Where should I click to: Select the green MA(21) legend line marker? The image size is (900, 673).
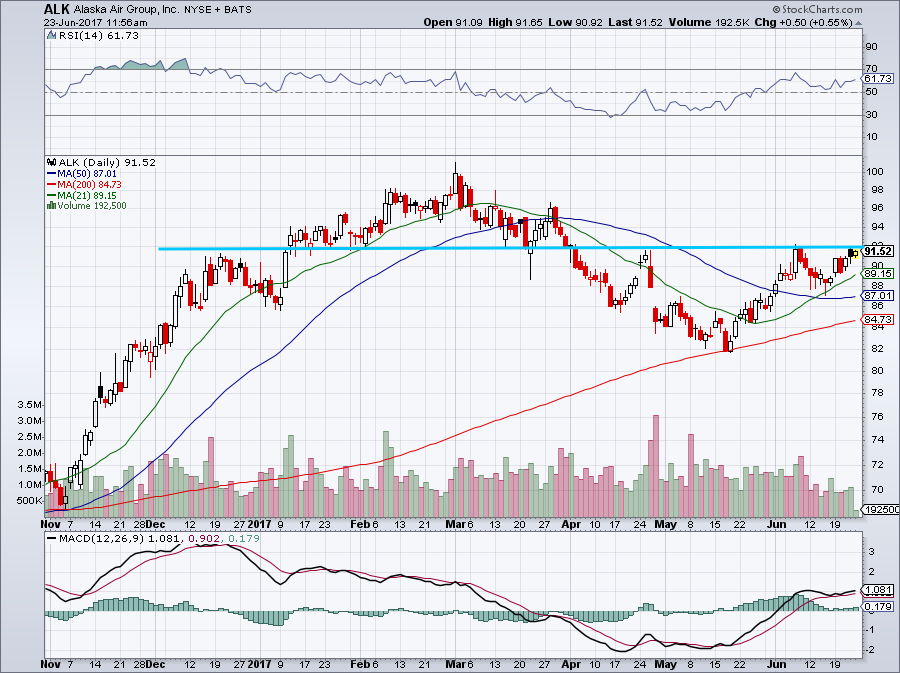click(51, 196)
